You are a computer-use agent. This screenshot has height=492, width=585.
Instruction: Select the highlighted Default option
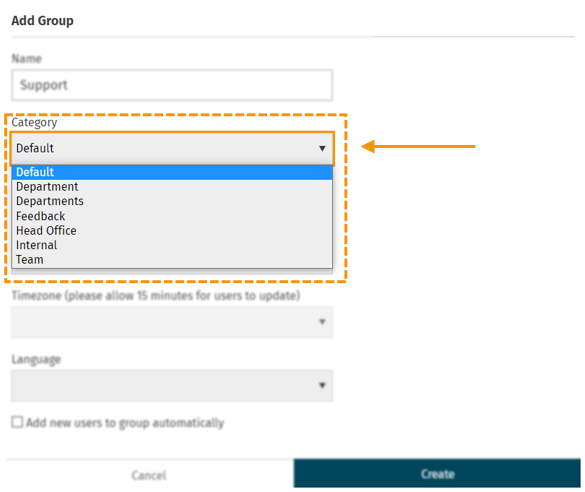click(172, 172)
